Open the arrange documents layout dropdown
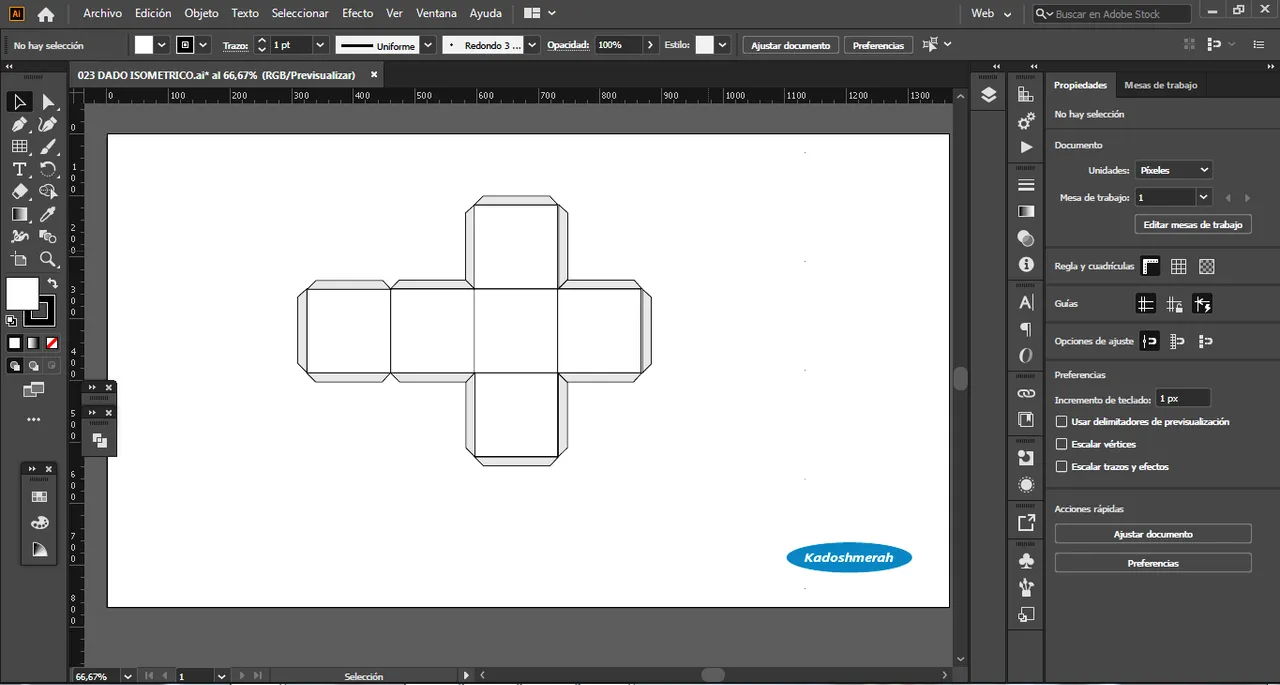 pyautogui.click(x=540, y=14)
